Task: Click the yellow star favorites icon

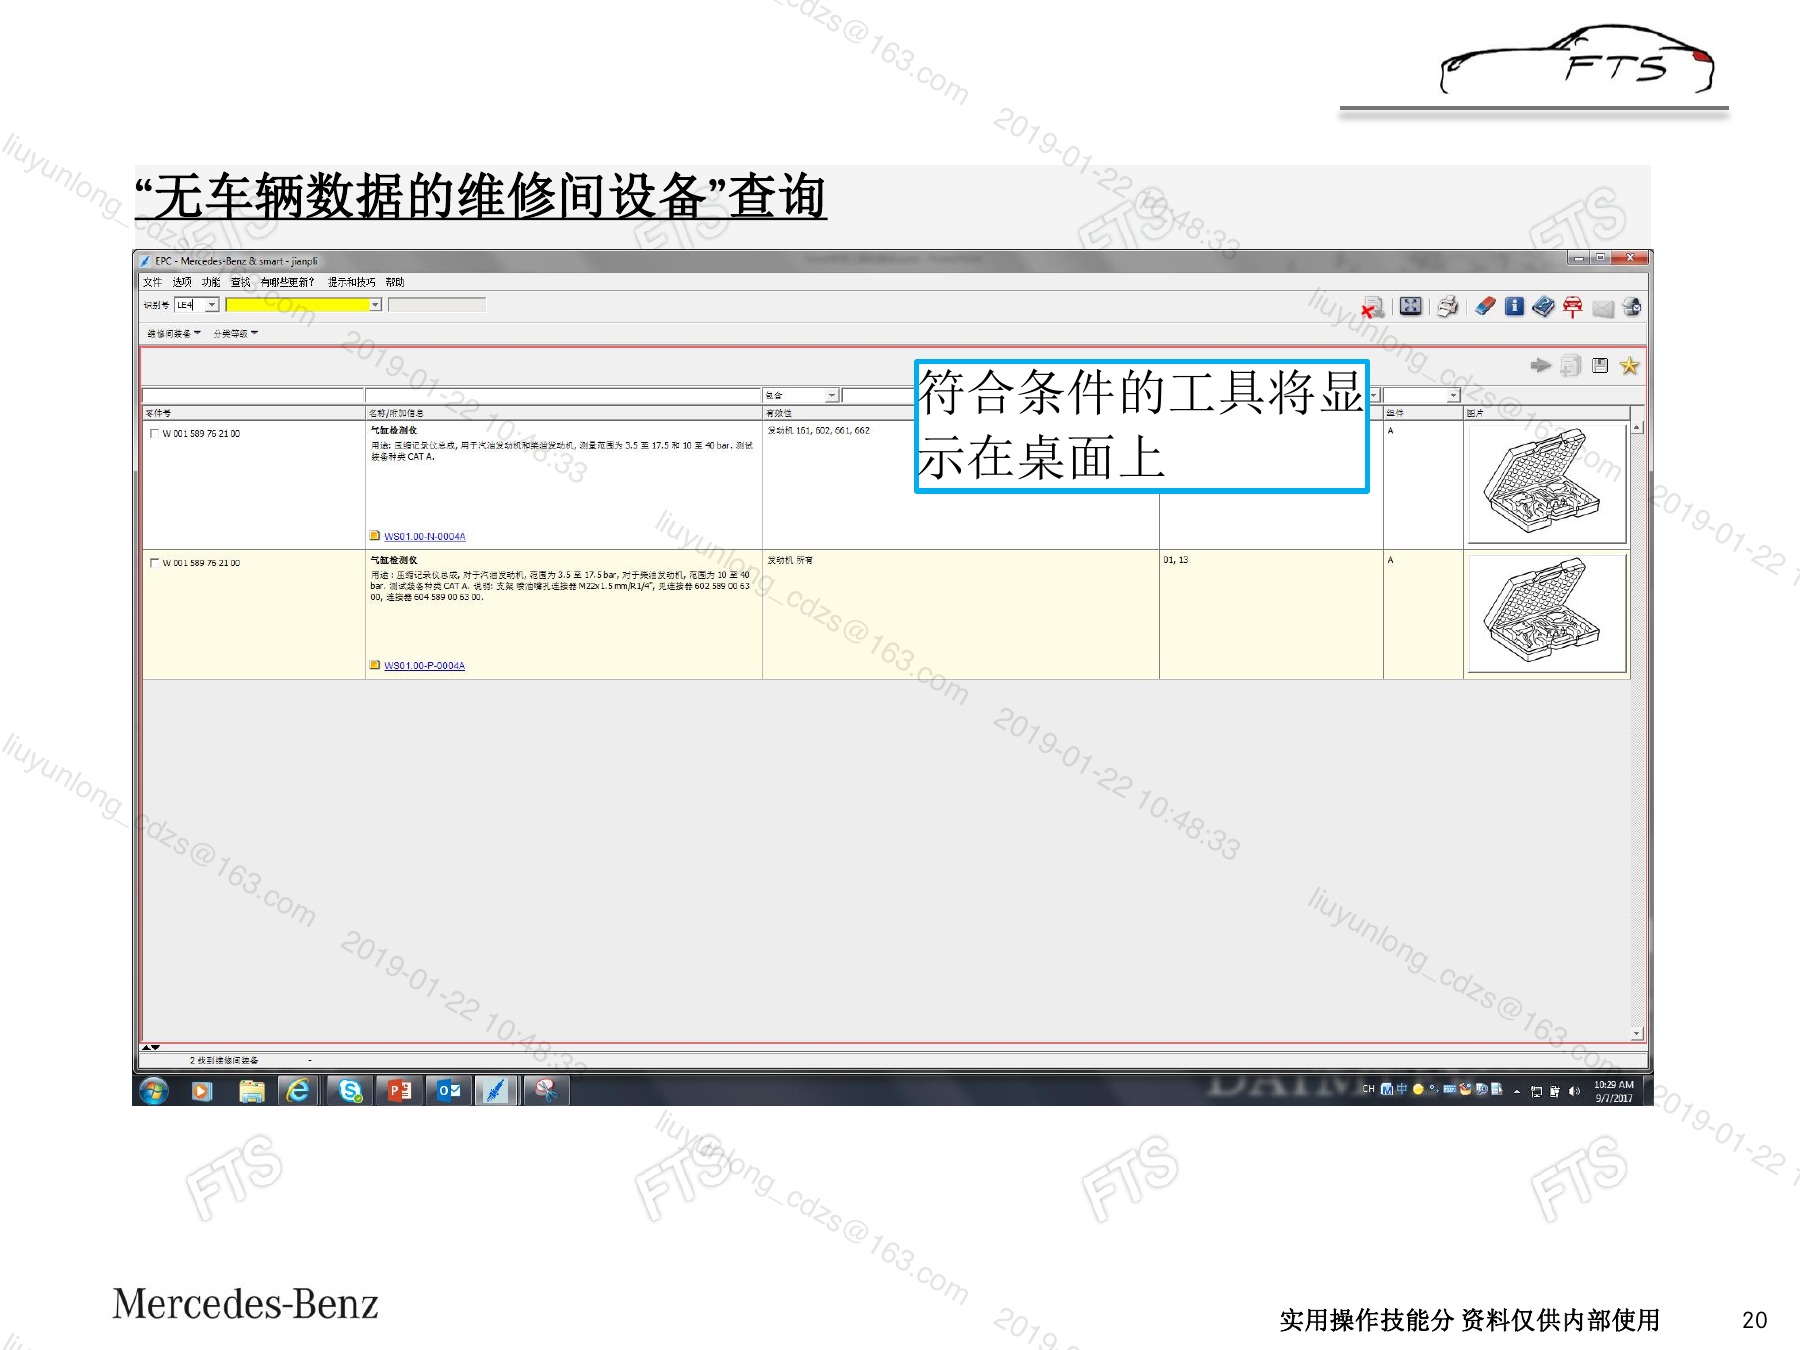Action: pyautogui.click(x=1630, y=366)
